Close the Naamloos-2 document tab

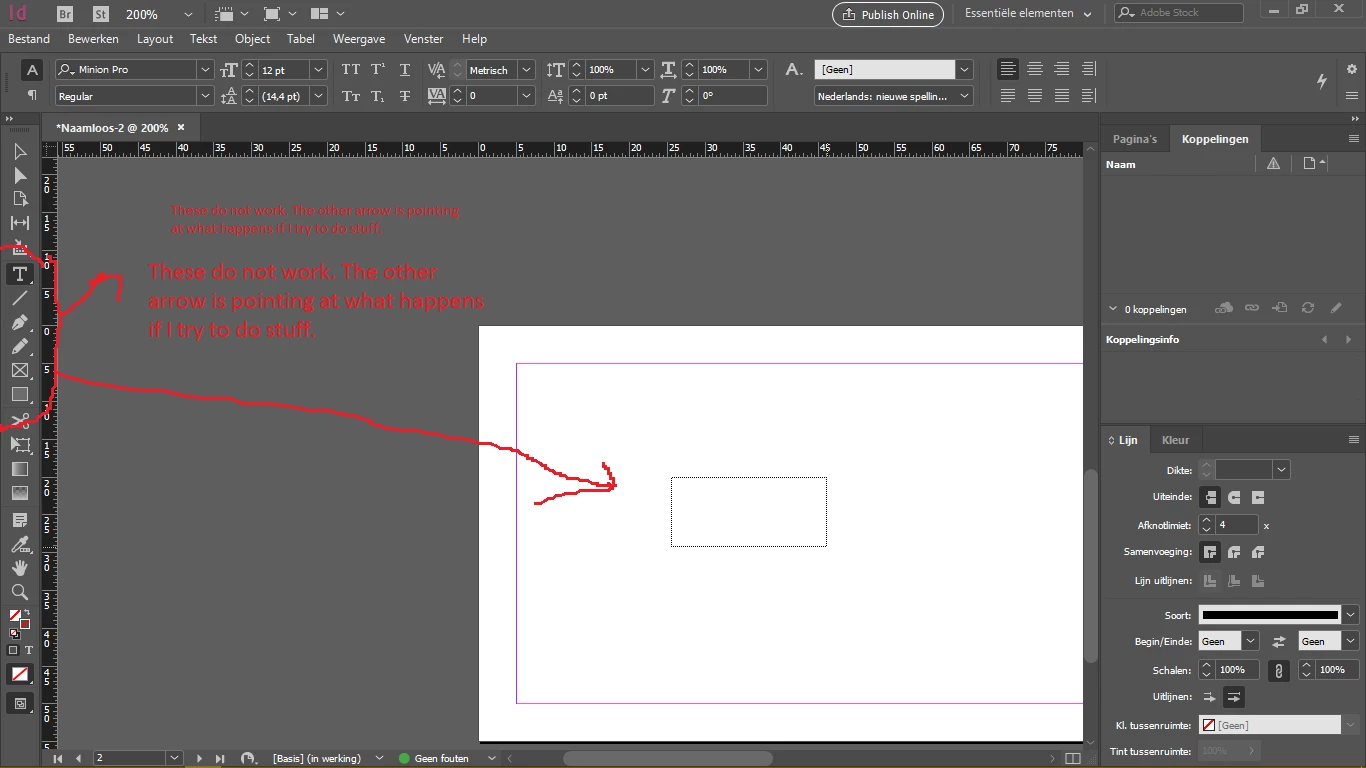tap(181, 128)
